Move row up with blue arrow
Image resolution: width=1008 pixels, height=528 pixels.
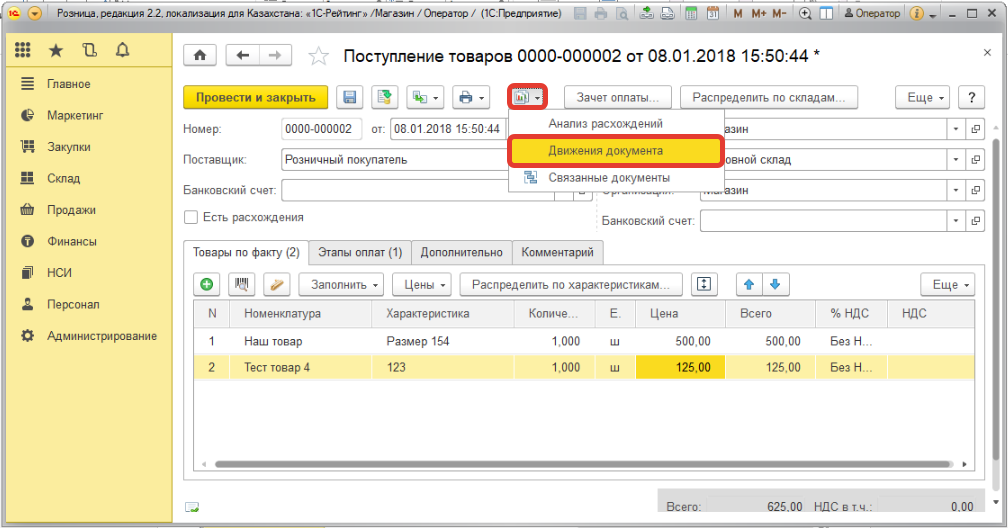tap(748, 285)
